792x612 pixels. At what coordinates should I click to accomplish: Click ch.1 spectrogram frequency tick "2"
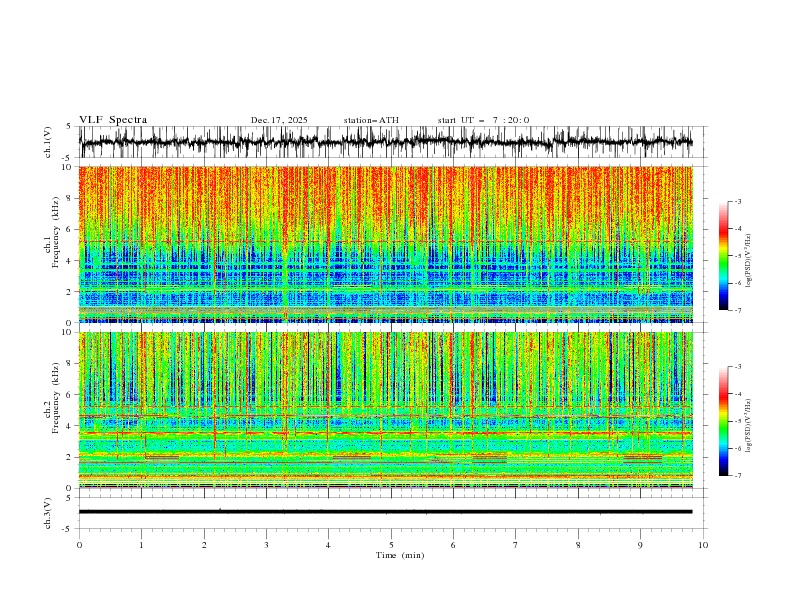pyautogui.click(x=70, y=291)
